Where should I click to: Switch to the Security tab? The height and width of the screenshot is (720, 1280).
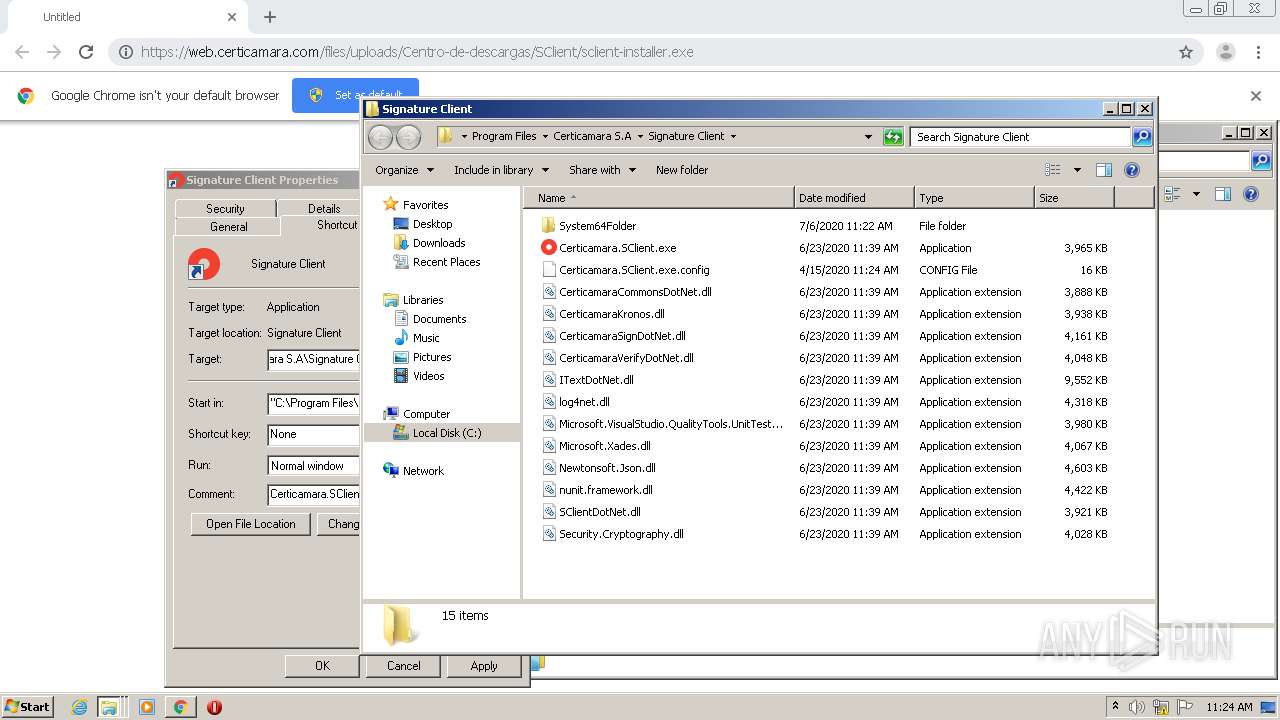coord(225,208)
